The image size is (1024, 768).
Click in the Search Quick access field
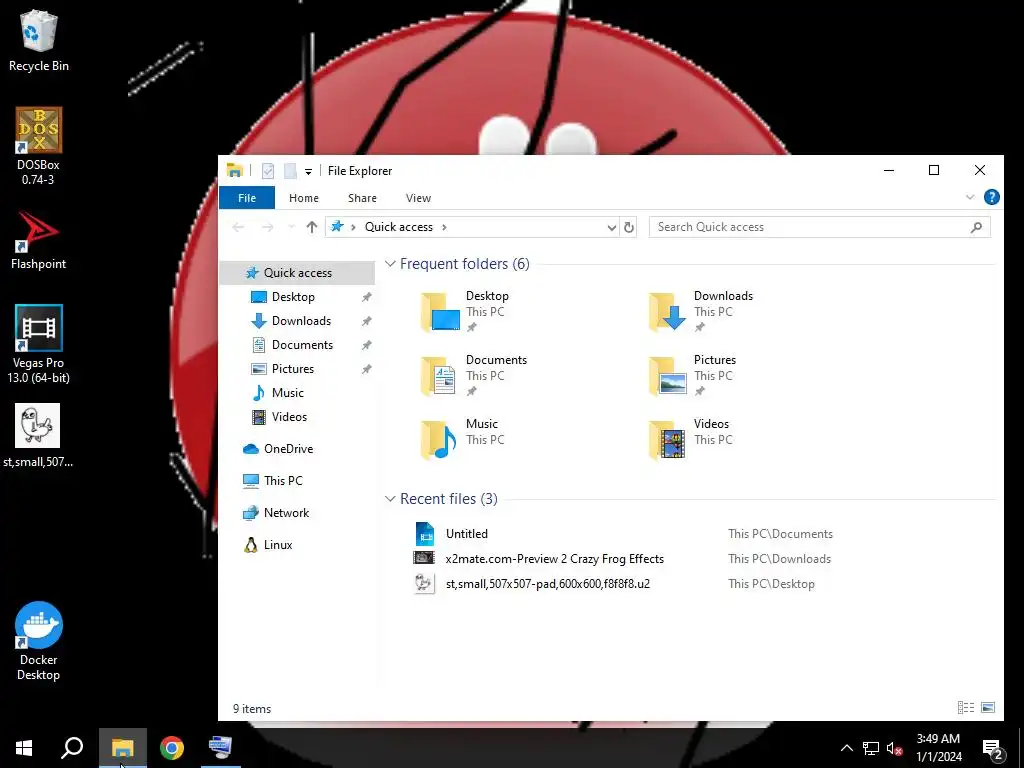pos(820,227)
